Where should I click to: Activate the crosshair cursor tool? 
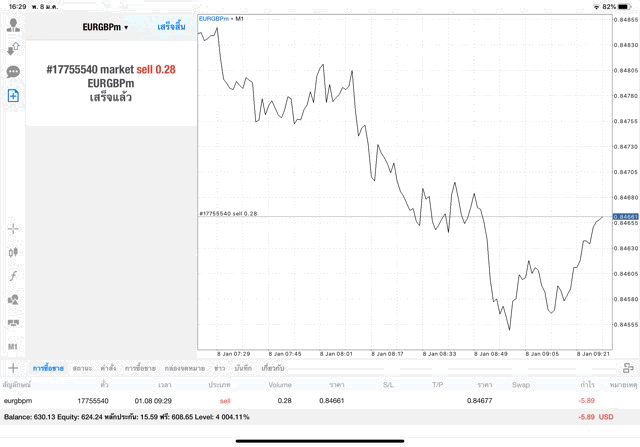[x=14, y=229]
